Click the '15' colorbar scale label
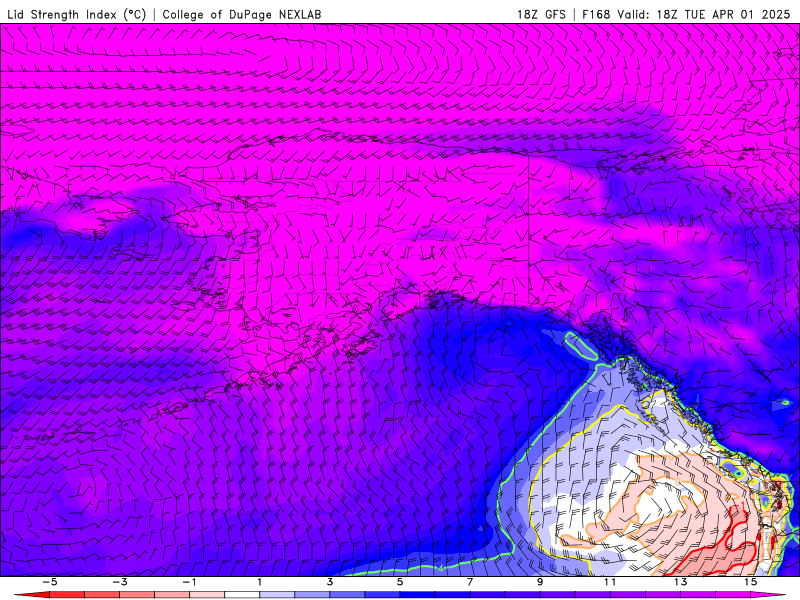800x600 pixels. [751, 582]
